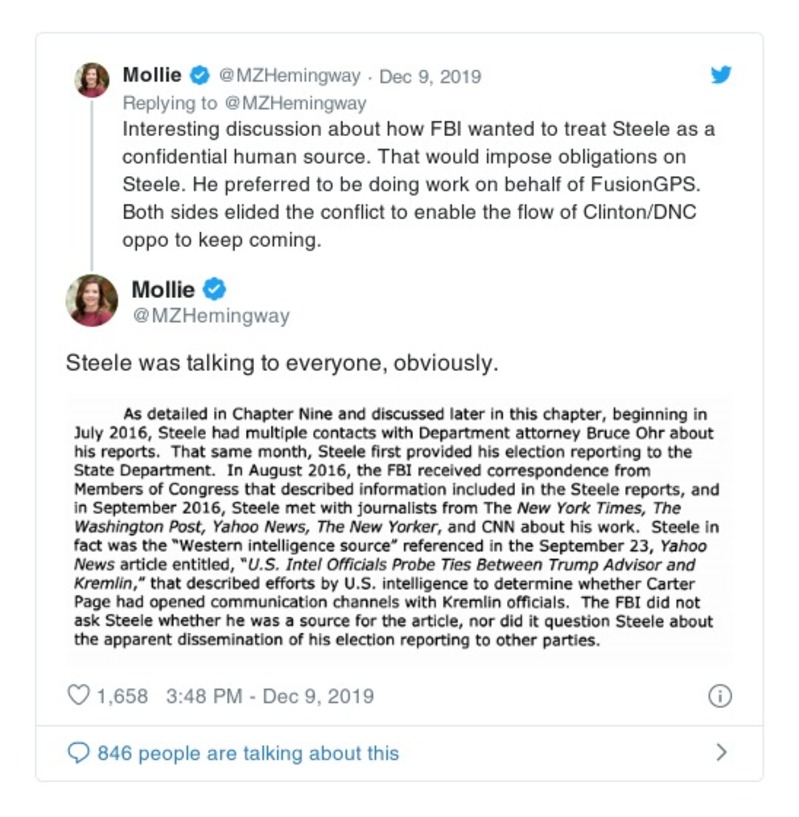Screen dimensions: 799x817
Task: Expand conversation with the right chevron arrow
Action: [x=722, y=753]
